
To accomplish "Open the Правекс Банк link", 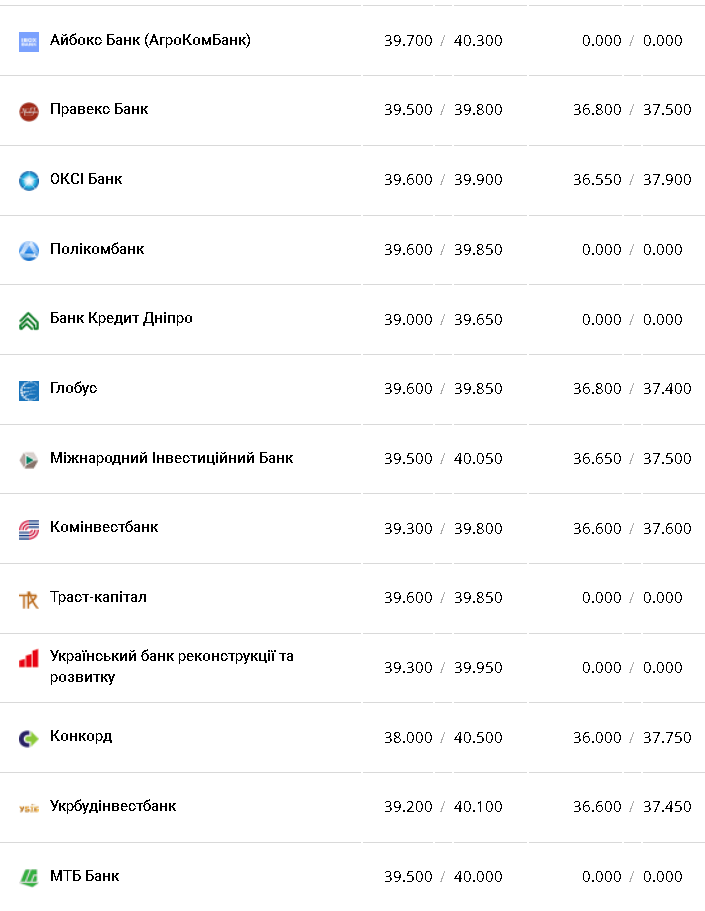I will tap(99, 109).
